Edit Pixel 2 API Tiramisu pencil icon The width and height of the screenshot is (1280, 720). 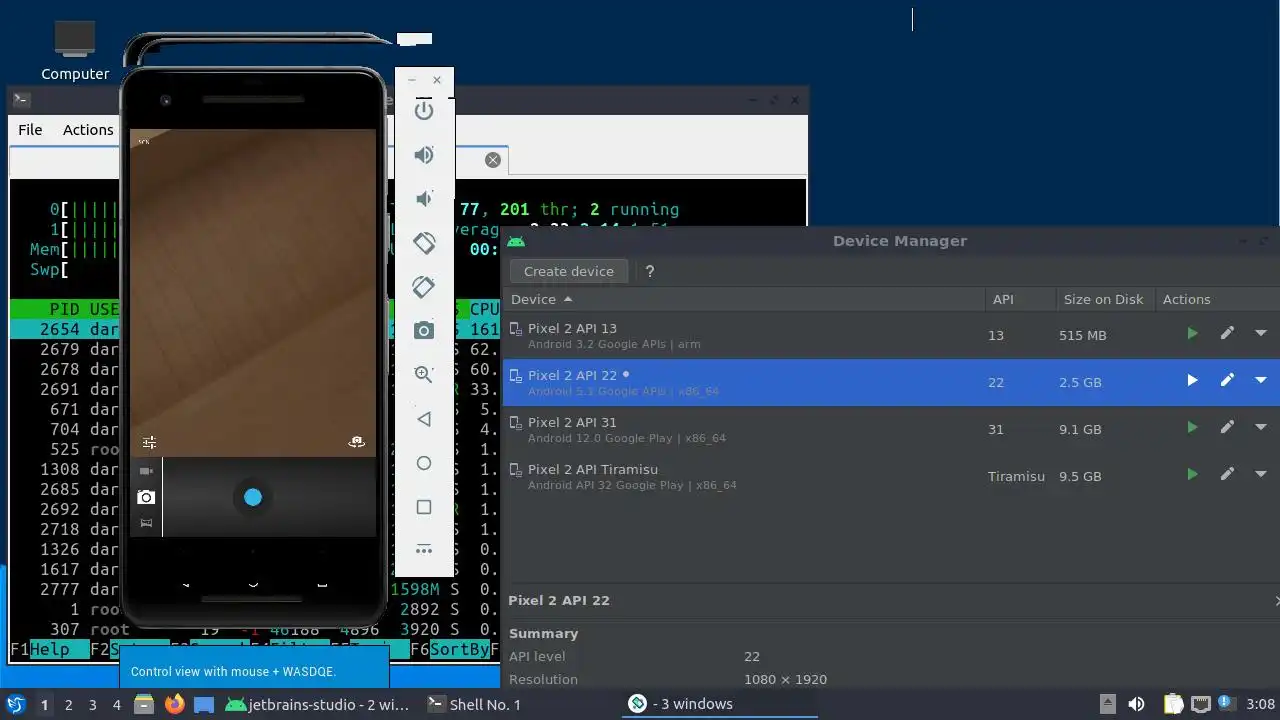1227,475
